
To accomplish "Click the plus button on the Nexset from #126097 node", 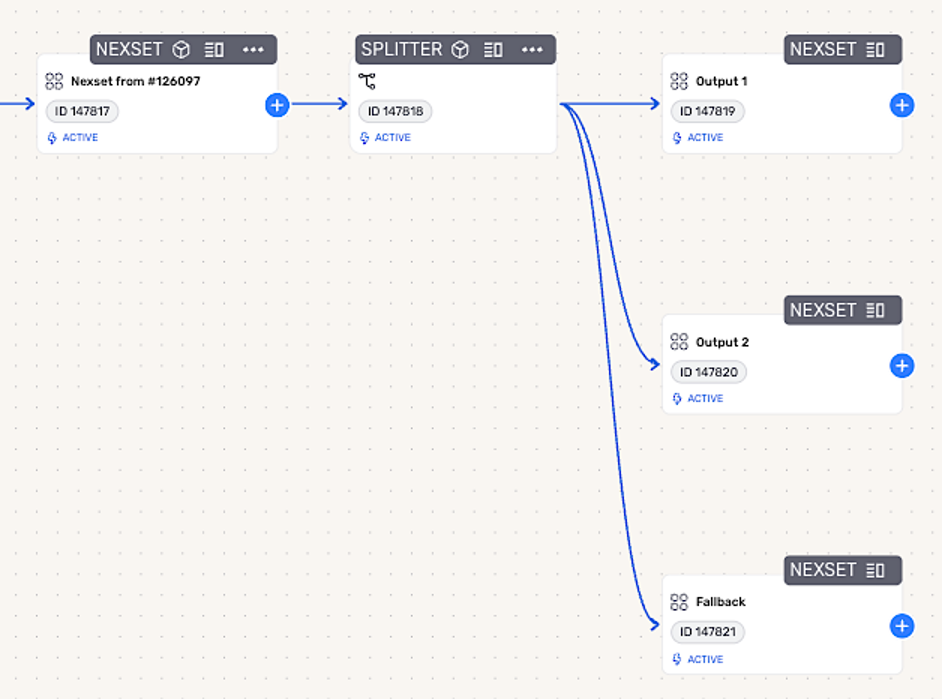I will point(277,104).
